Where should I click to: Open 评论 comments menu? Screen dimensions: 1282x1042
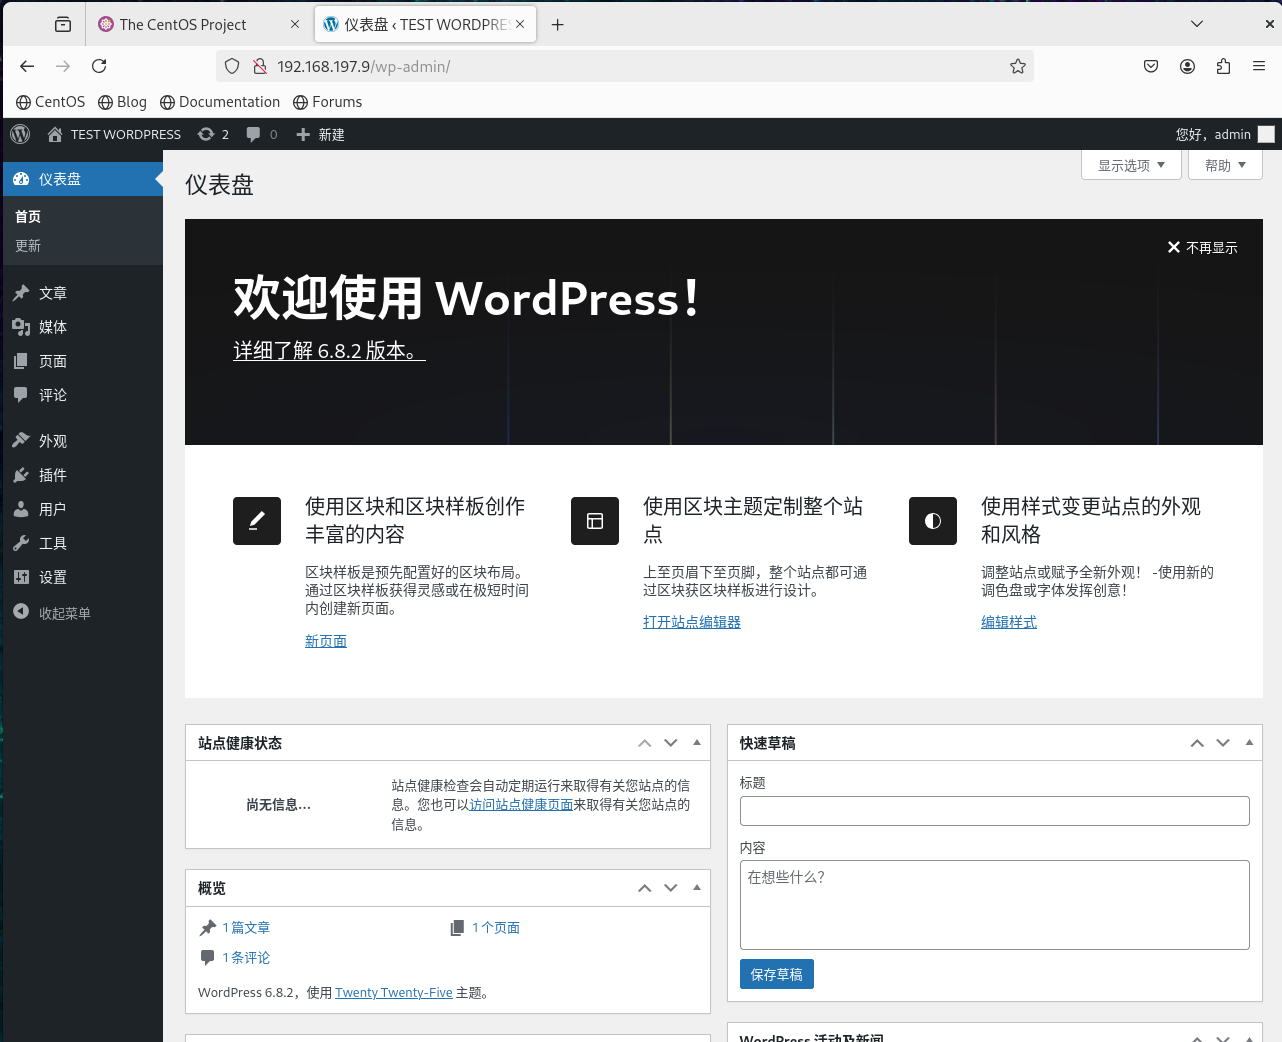tap(82, 395)
